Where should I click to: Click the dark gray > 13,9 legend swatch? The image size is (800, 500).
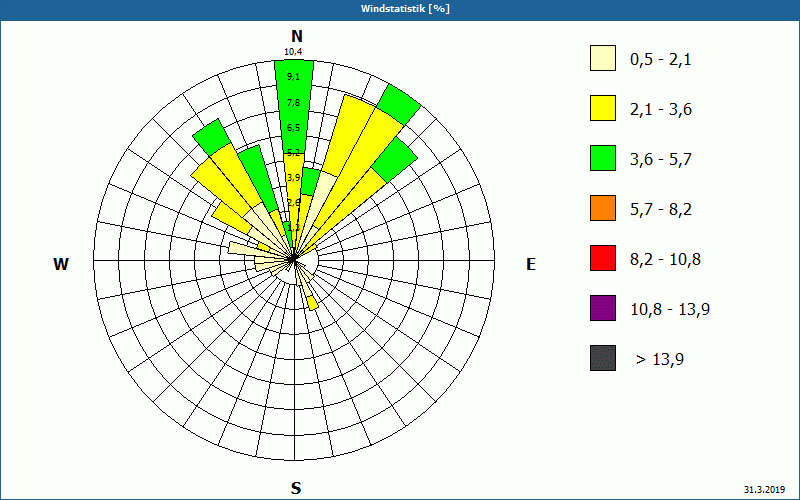(x=603, y=358)
